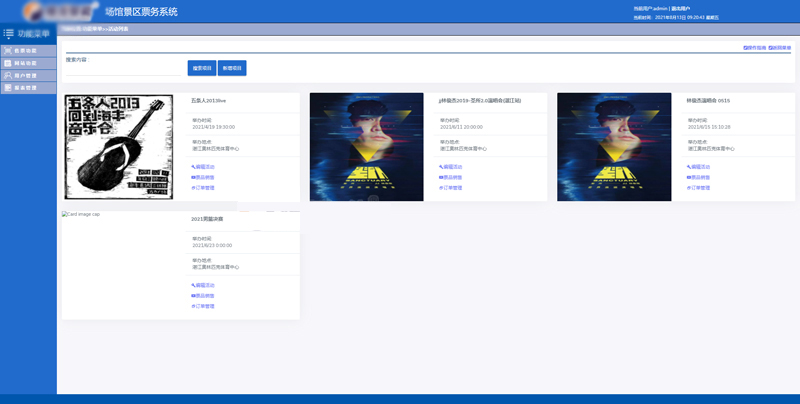Viewport: 800px width, 404px height.
Task: Select the card title 五条人2013live
Action: click(209, 101)
